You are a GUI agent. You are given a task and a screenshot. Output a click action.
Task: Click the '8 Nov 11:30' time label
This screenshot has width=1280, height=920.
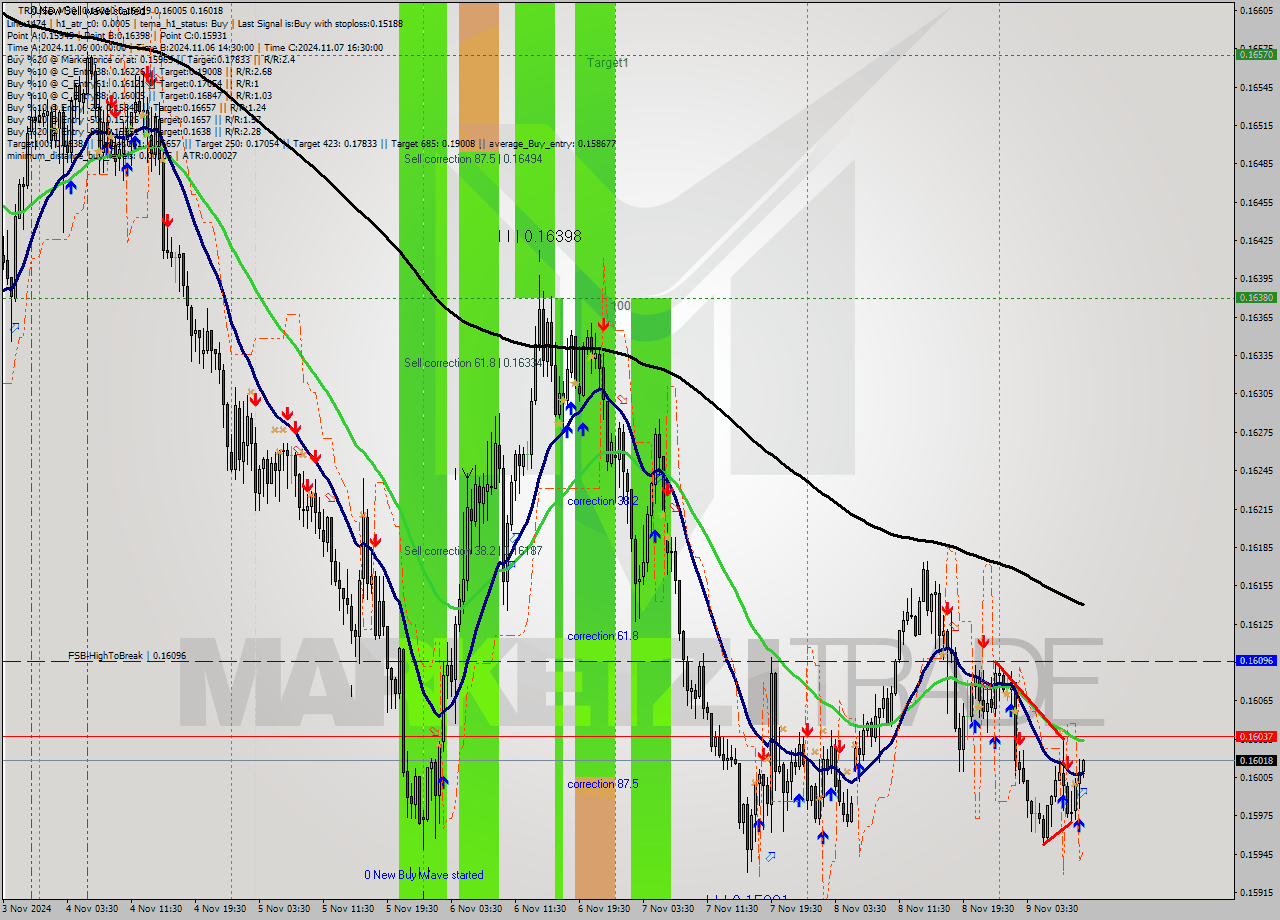click(924, 909)
